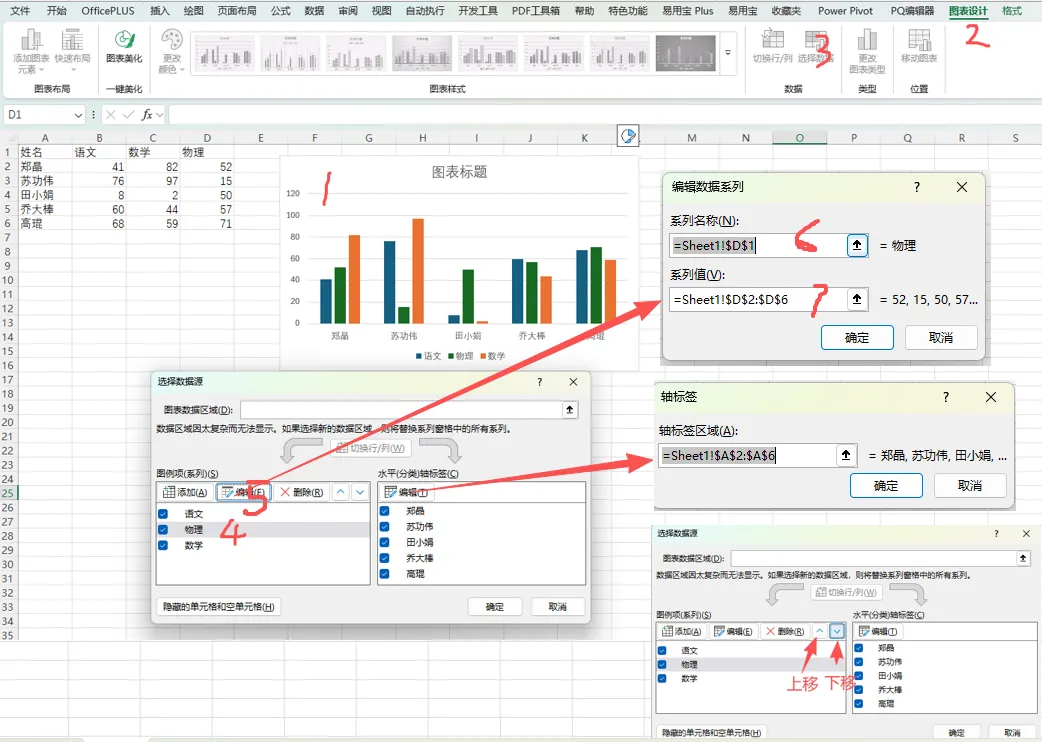This screenshot has height=742, width=1042.
Task: Click 编辑(T) axis labels in larger 选择数据源 dialog
Action: (406, 492)
